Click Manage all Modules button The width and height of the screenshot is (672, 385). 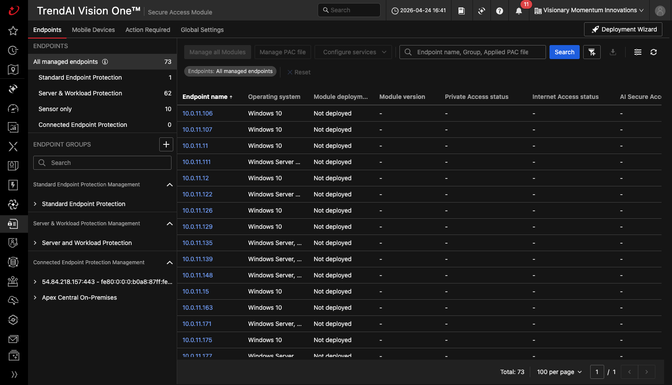(x=217, y=52)
